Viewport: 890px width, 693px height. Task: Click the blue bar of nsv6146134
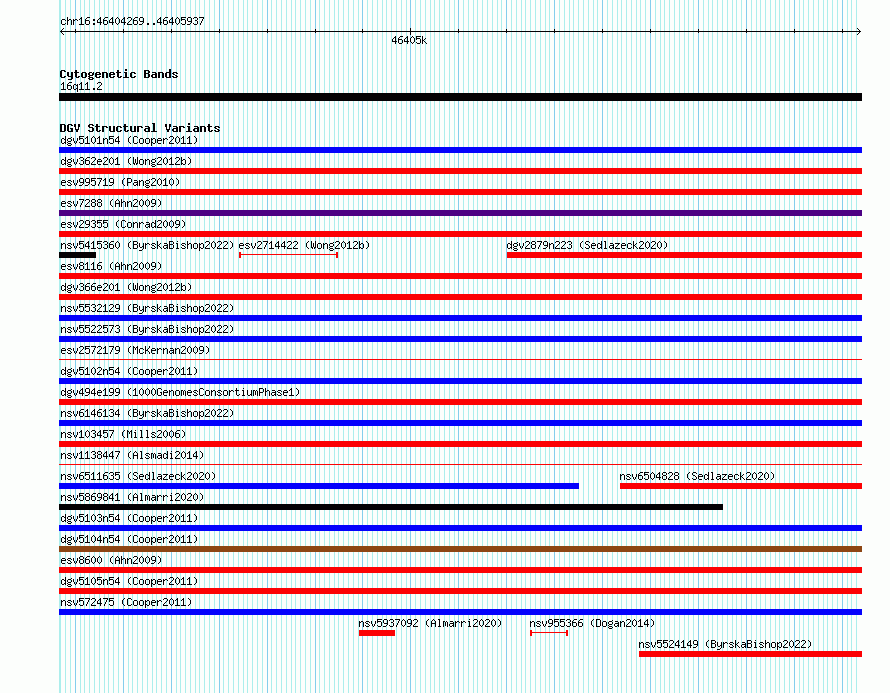tap(460, 423)
